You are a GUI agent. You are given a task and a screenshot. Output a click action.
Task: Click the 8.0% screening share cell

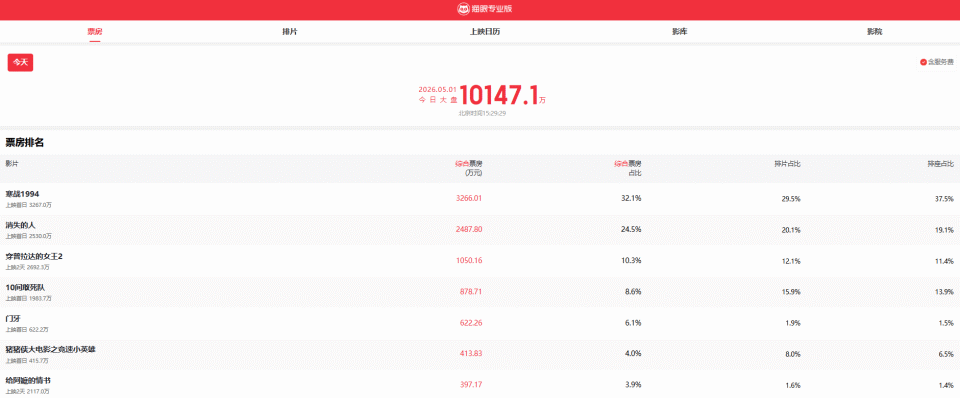tap(793, 354)
